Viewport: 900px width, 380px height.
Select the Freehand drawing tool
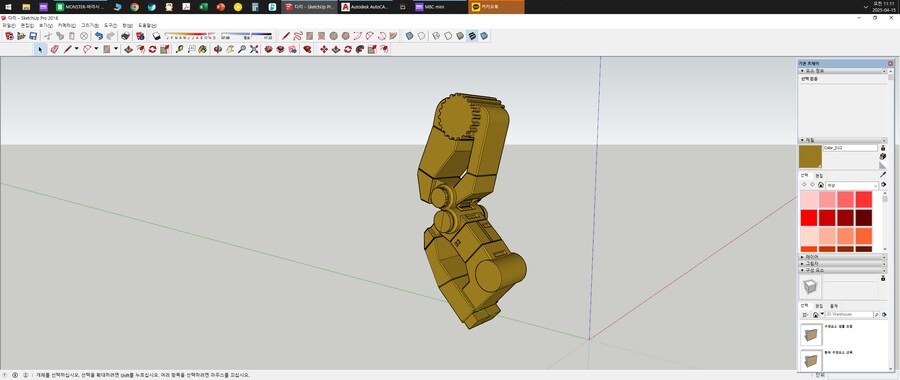point(297,36)
